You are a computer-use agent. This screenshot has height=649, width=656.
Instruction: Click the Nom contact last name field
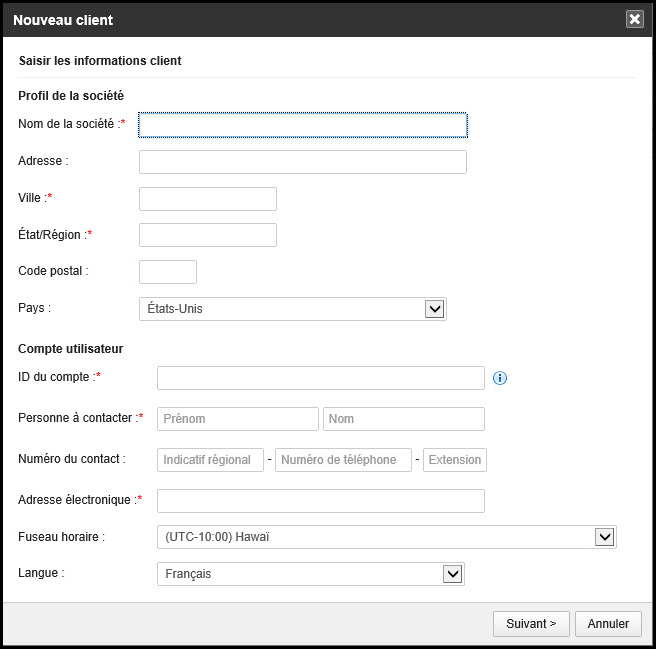(403, 419)
